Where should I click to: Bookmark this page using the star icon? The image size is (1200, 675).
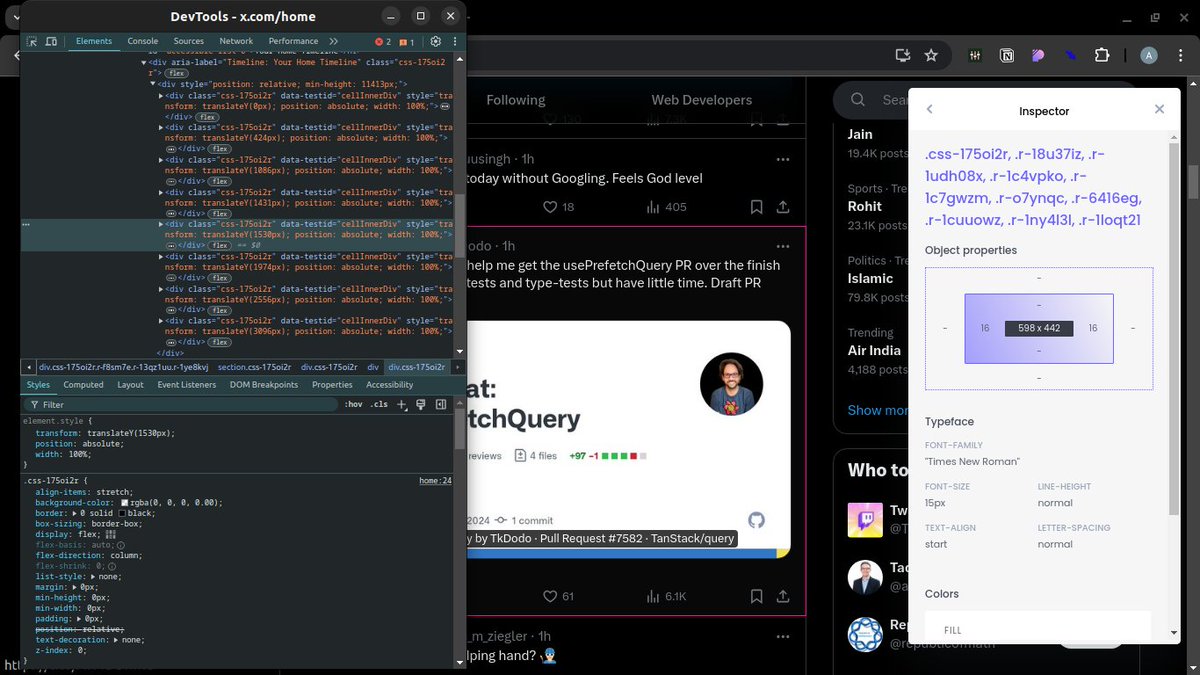coord(931,56)
